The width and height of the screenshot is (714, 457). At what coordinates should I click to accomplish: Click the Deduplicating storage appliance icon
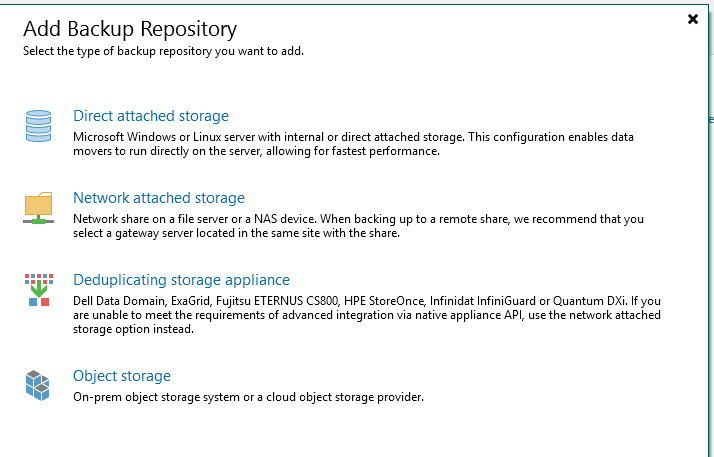[39, 290]
